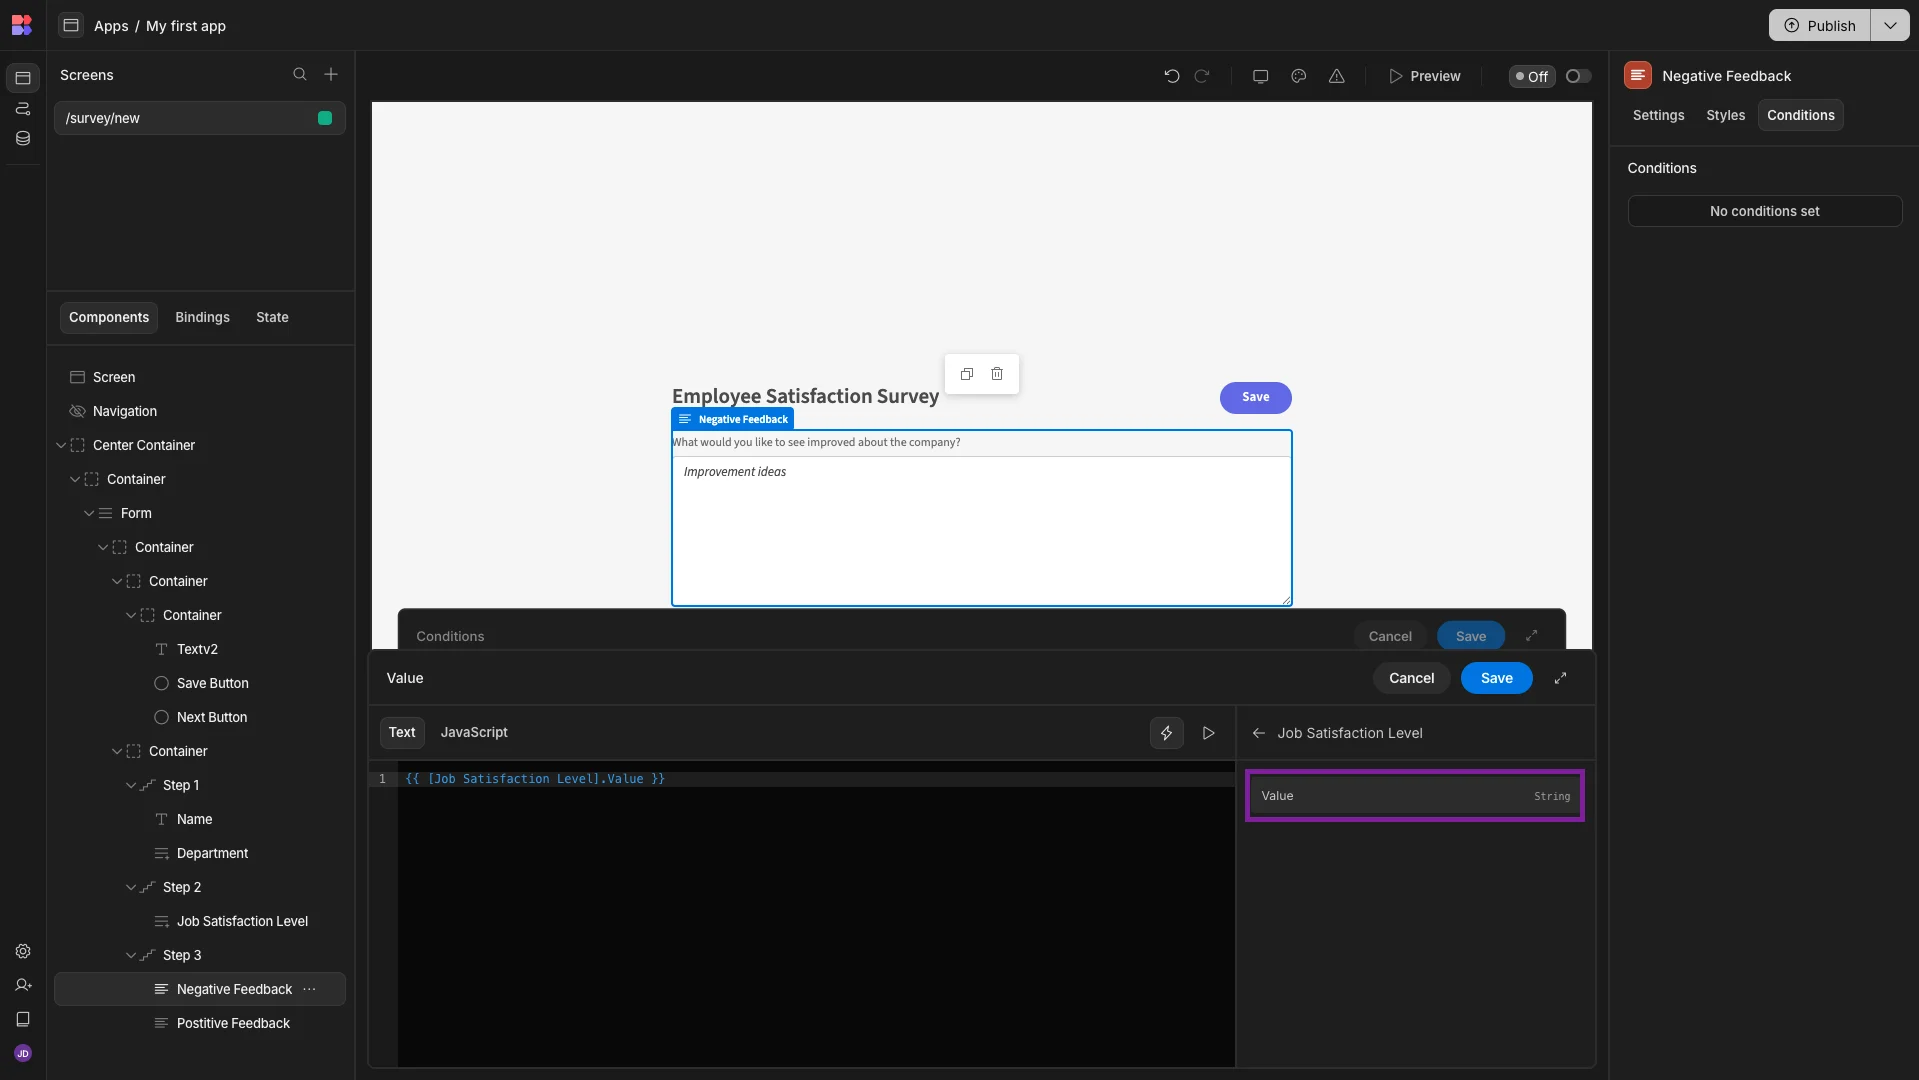Open the Publish dropdown arrow
The width and height of the screenshot is (1919, 1080).
1890,25
